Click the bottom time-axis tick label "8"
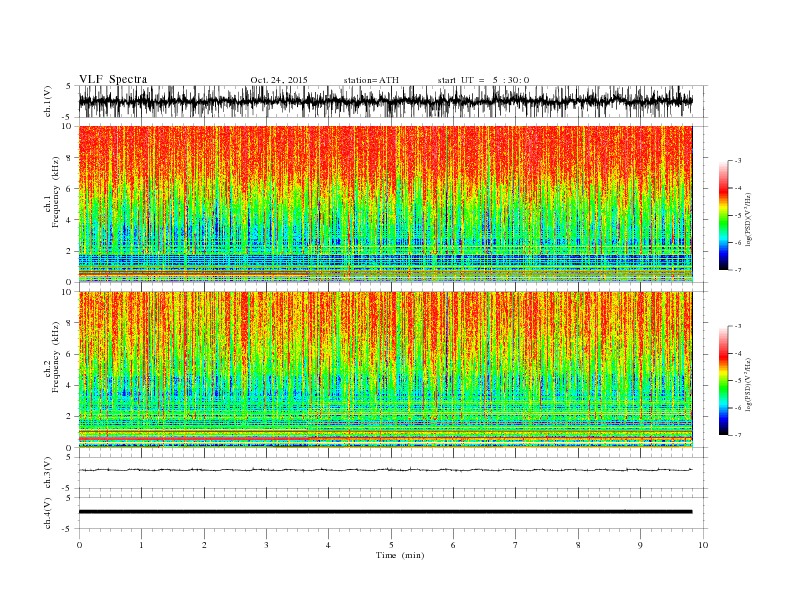Screen dimensions: 792x612 click(x=578, y=545)
